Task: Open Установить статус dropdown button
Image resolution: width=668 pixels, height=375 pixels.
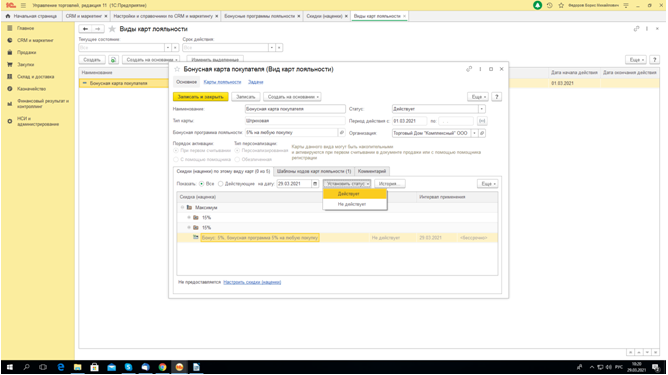Action: click(347, 184)
